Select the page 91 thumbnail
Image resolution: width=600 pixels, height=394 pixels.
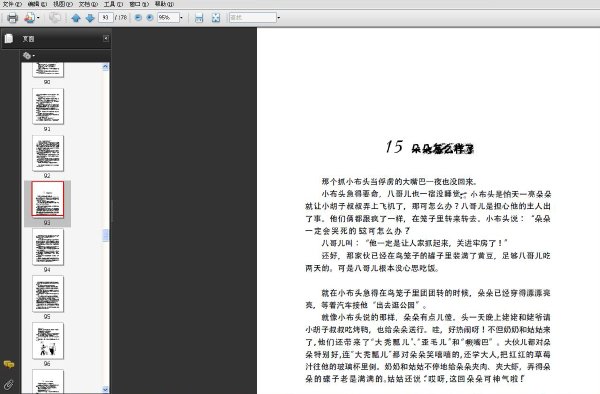click(48, 106)
